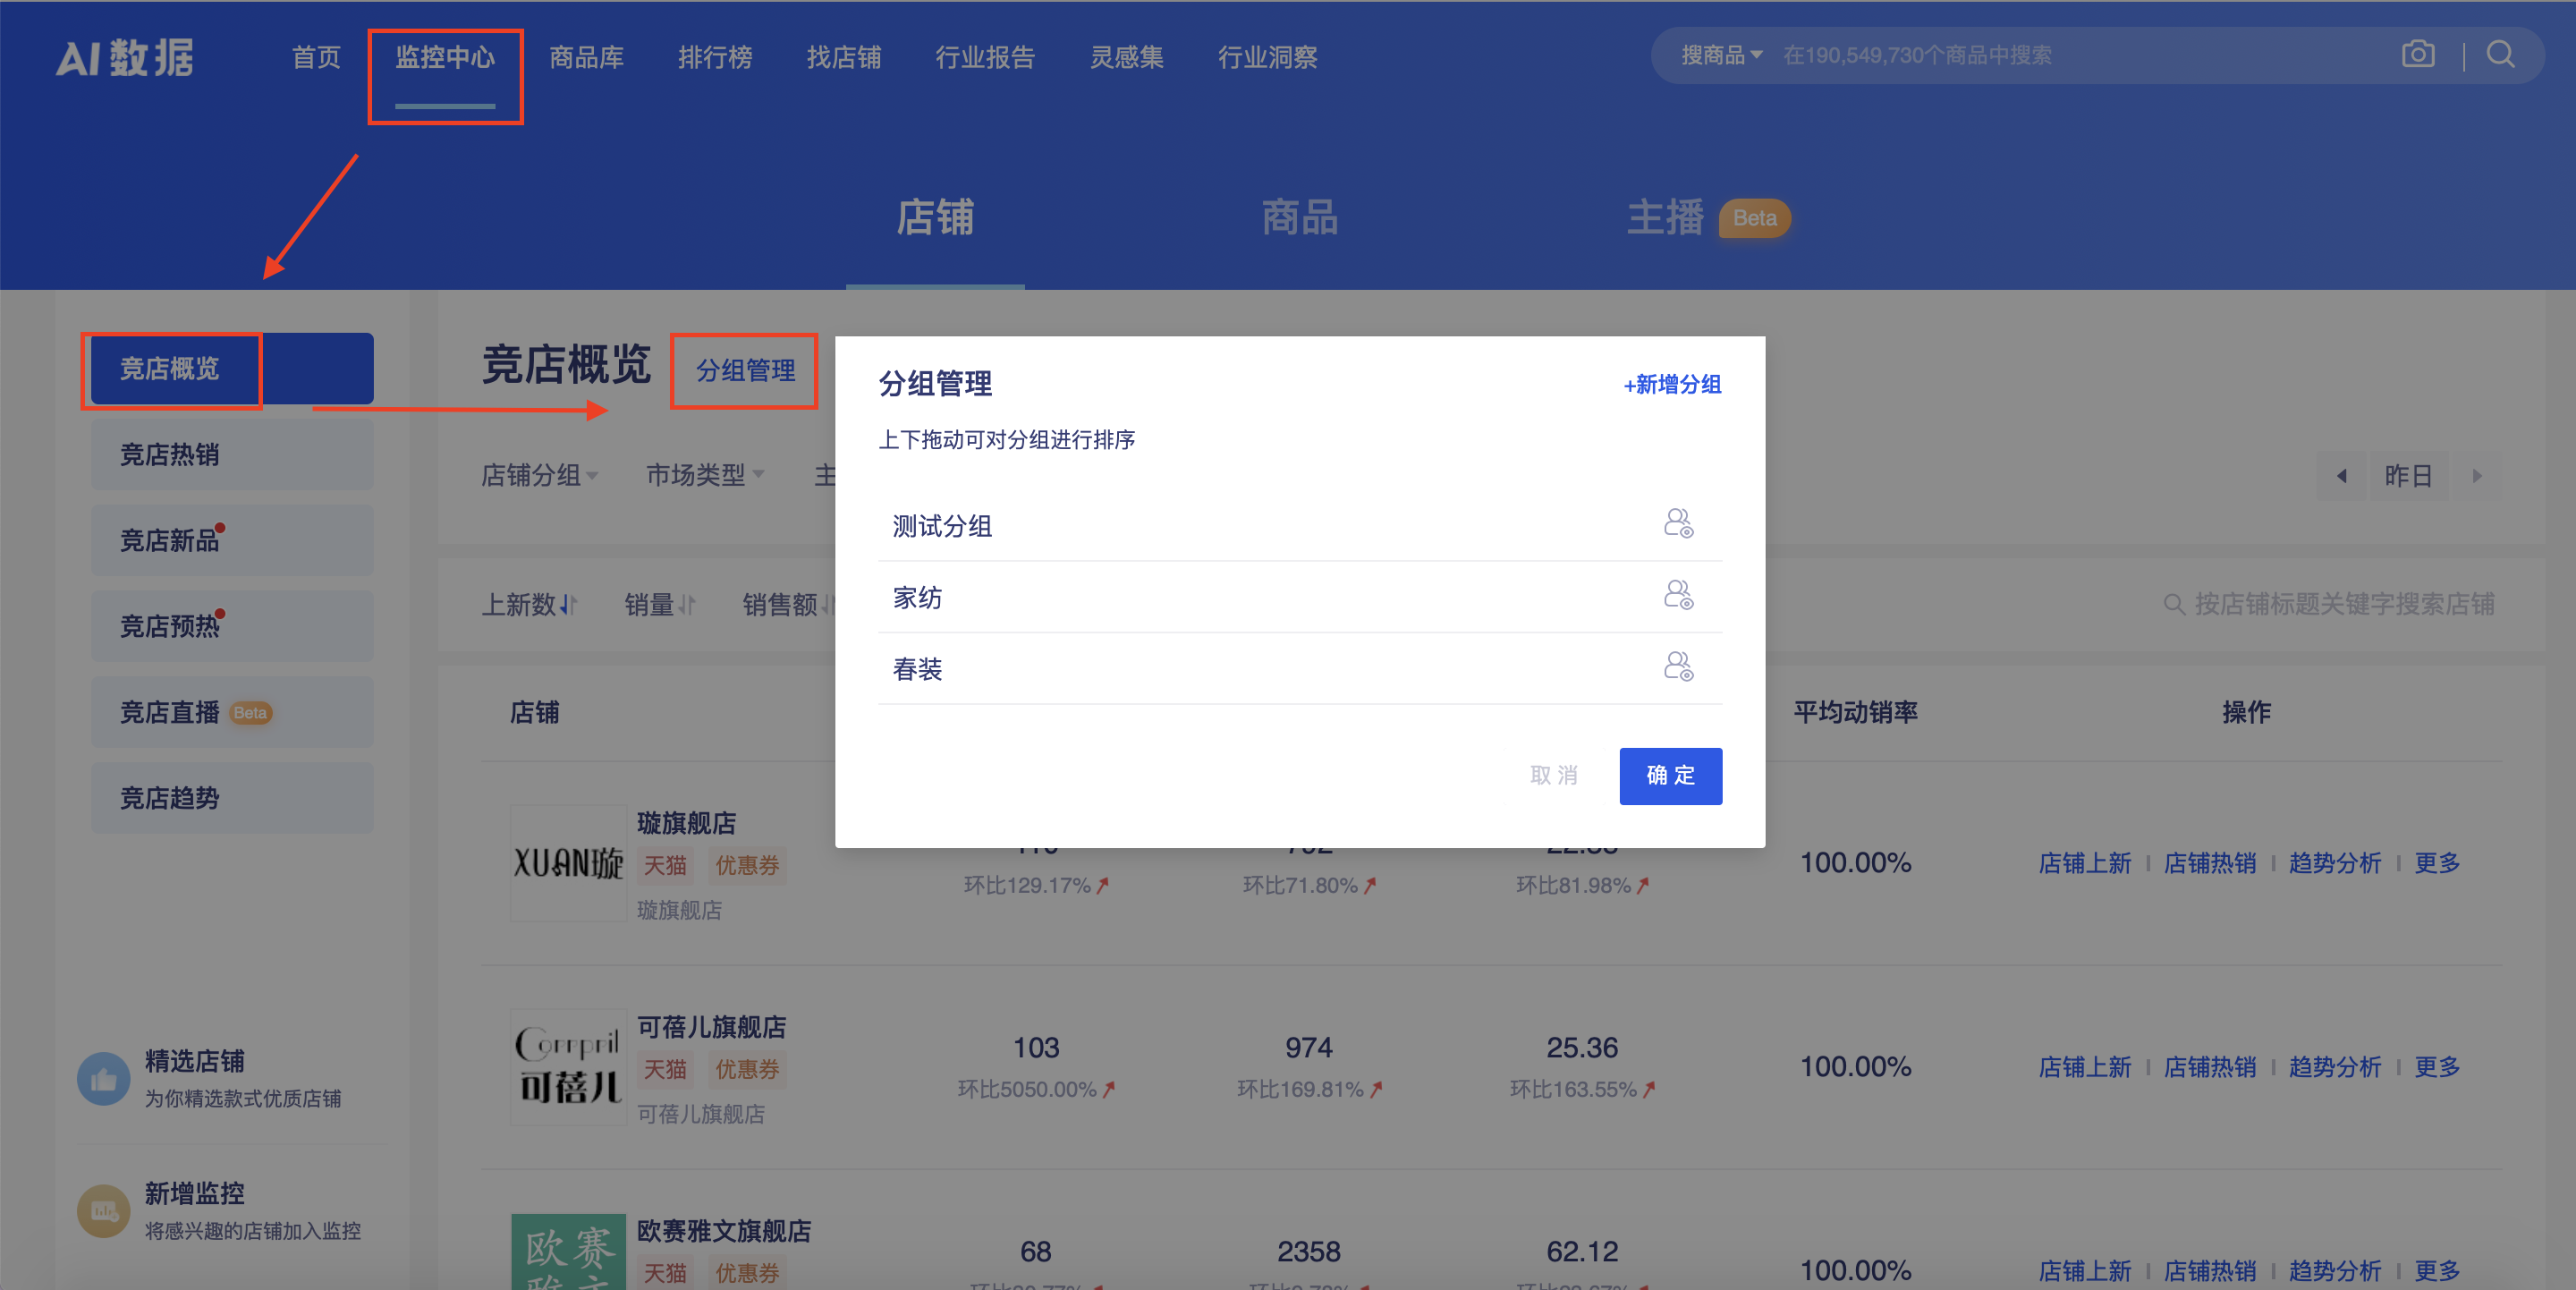Expand the 搜商品 search-type dropdown
2576x1290 pixels.
(x=1721, y=55)
